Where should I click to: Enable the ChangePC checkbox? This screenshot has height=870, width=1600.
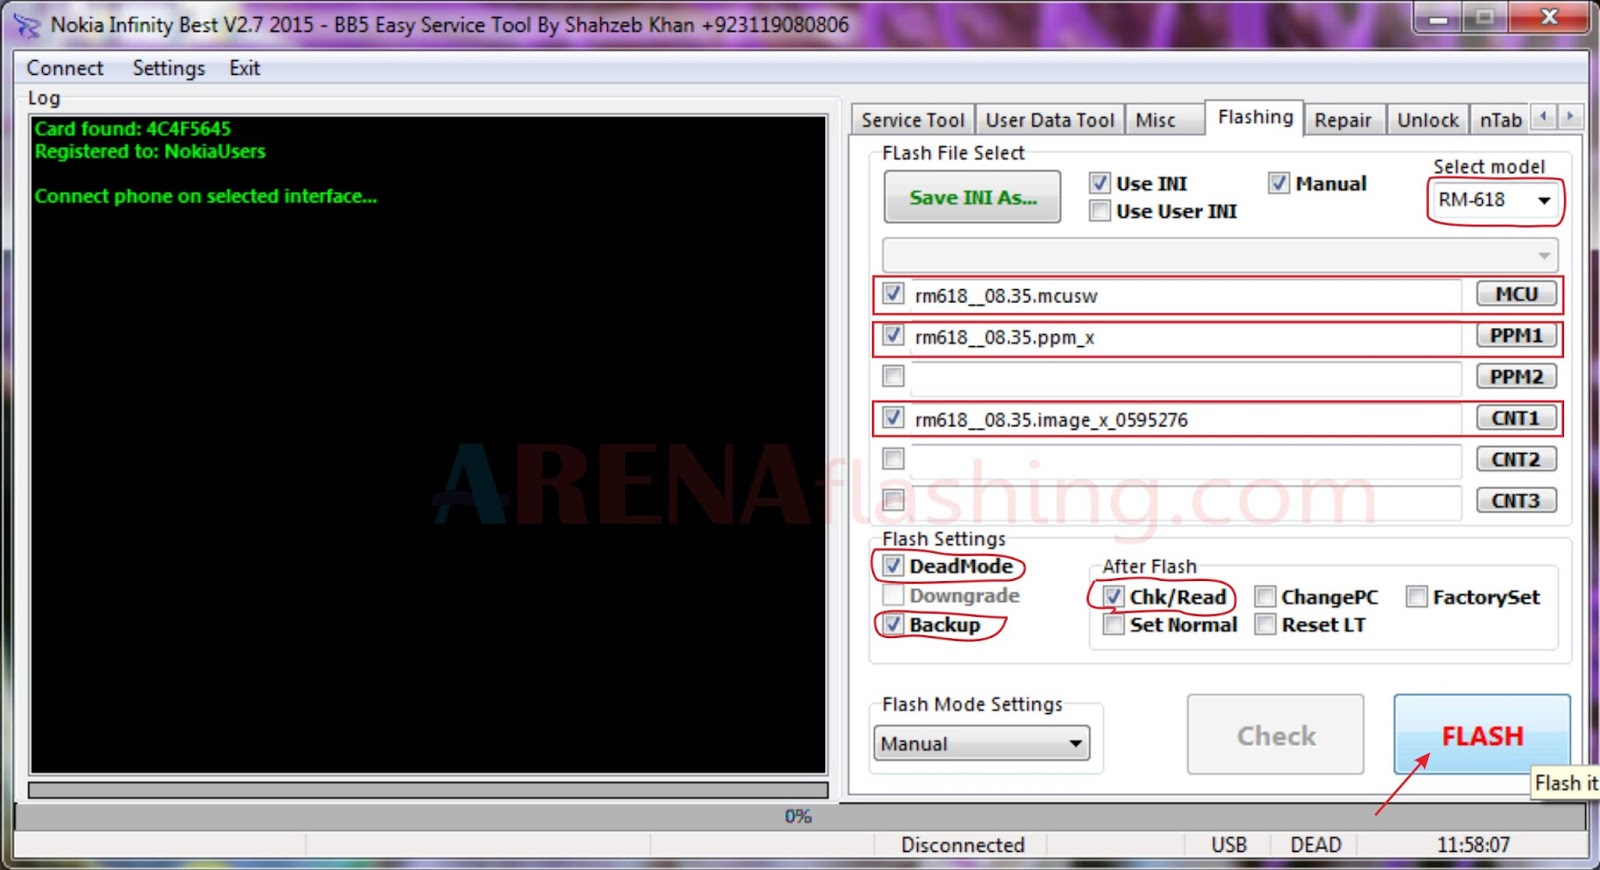[x=1265, y=597]
